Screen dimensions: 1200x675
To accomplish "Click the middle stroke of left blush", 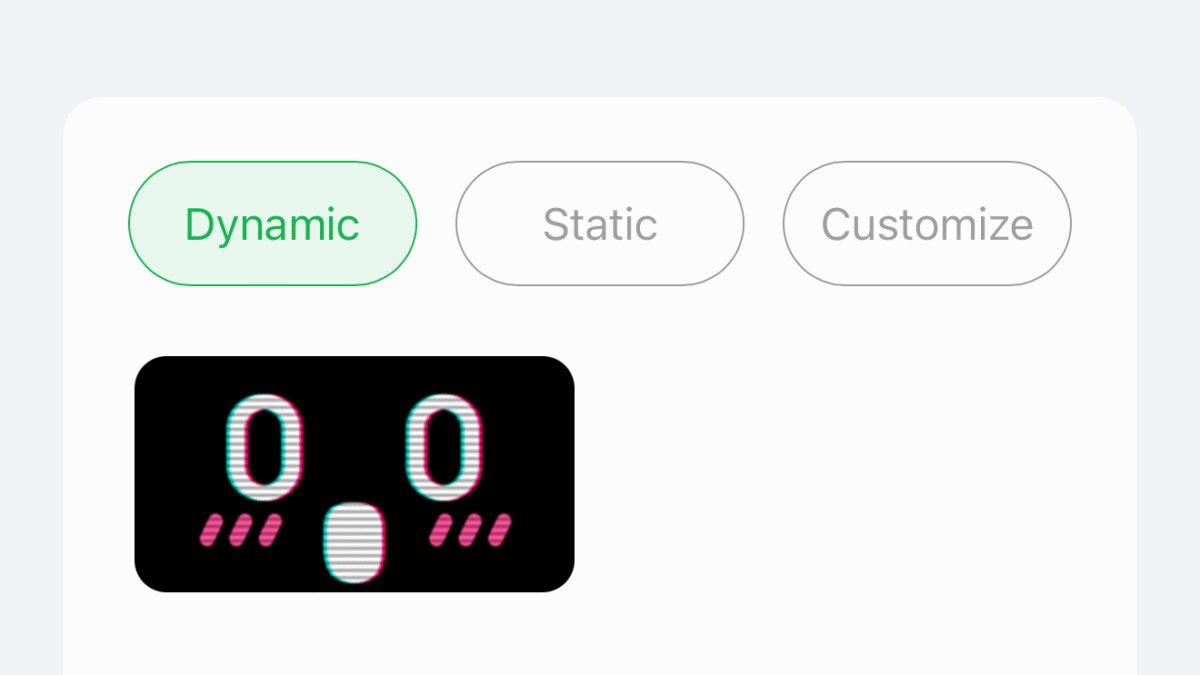I will click(x=240, y=530).
